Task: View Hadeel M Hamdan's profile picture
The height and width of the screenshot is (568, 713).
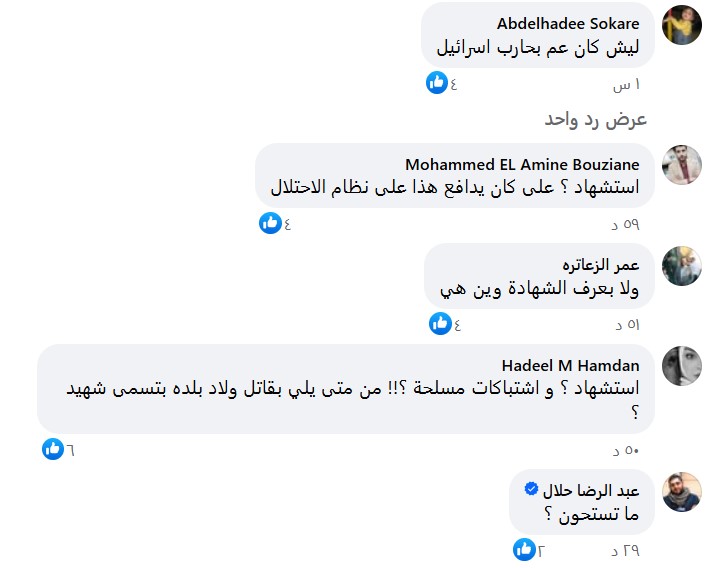Action: [682, 365]
